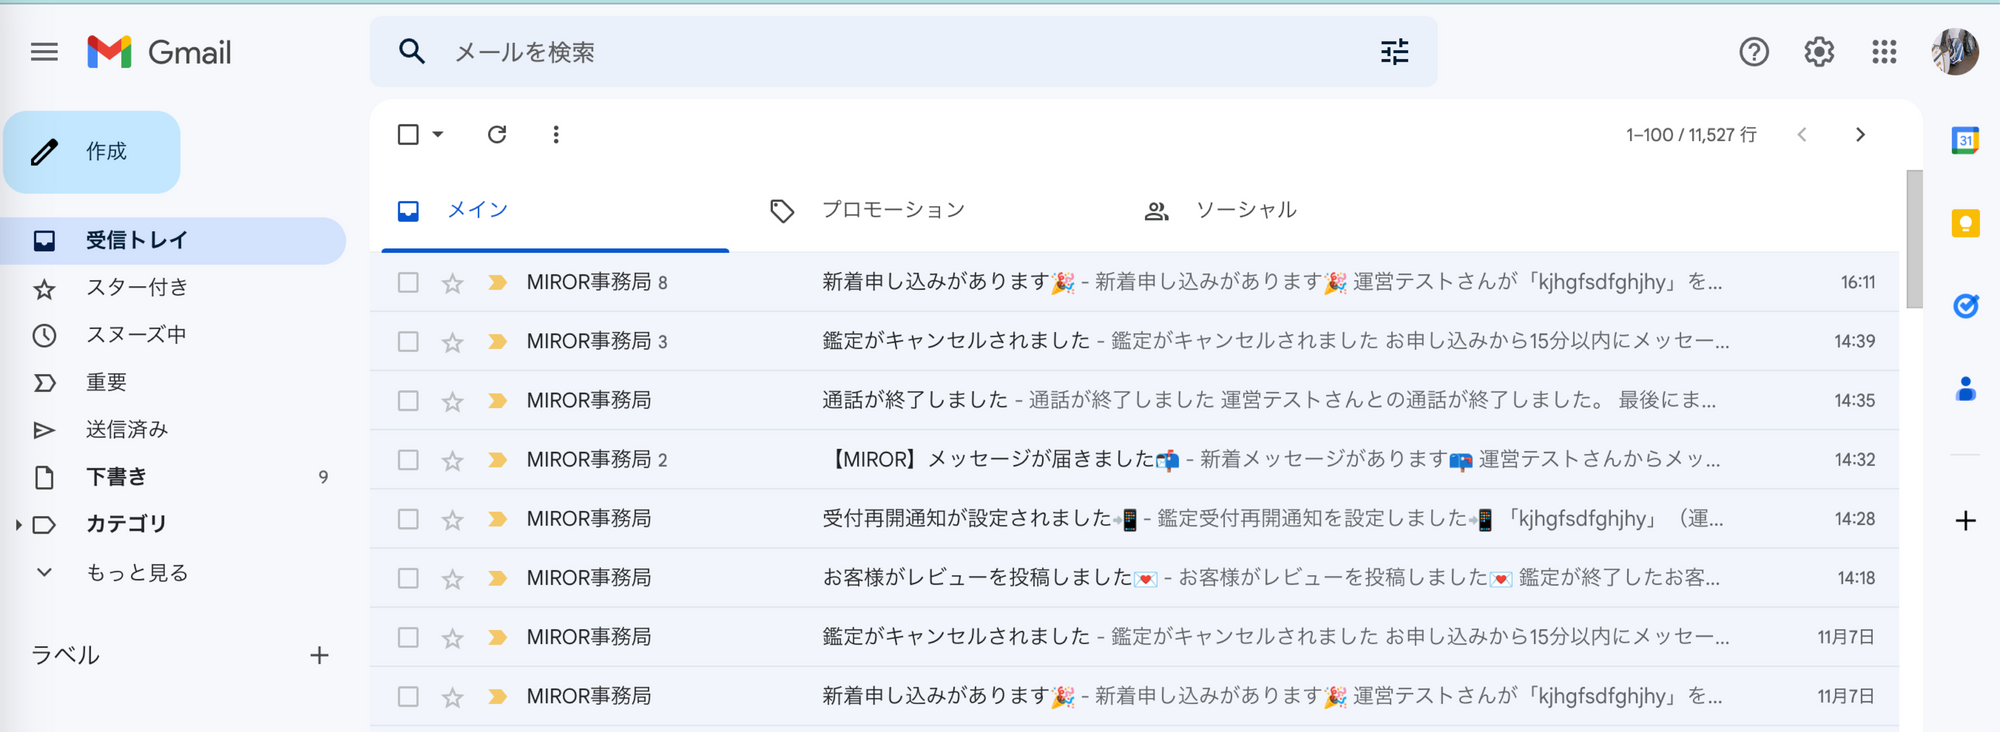Toggle importance marker on 14:32 email
This screenshot has height=732, width=2000.
497,460
